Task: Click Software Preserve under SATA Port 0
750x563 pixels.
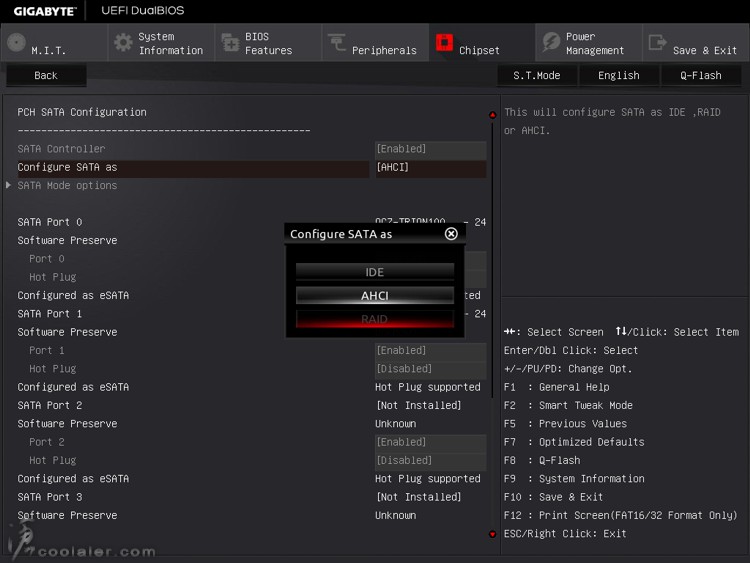Action: point(67,241)
